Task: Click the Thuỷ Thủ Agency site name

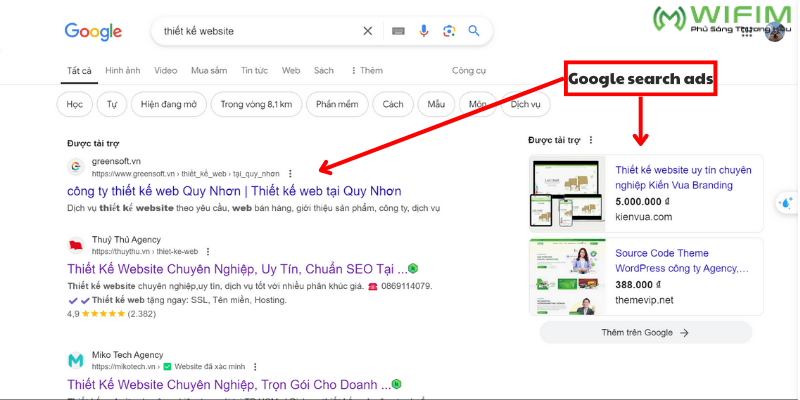Action: tap(126, 240)
